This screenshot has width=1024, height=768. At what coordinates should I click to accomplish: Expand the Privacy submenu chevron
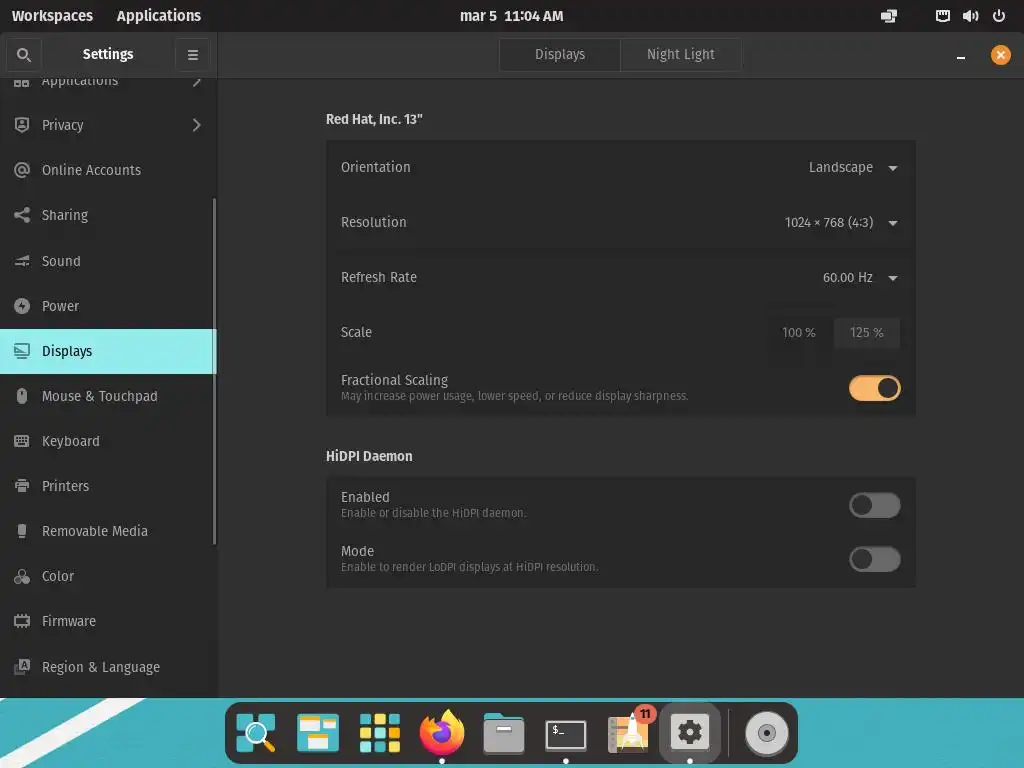[x=197, y=125]
